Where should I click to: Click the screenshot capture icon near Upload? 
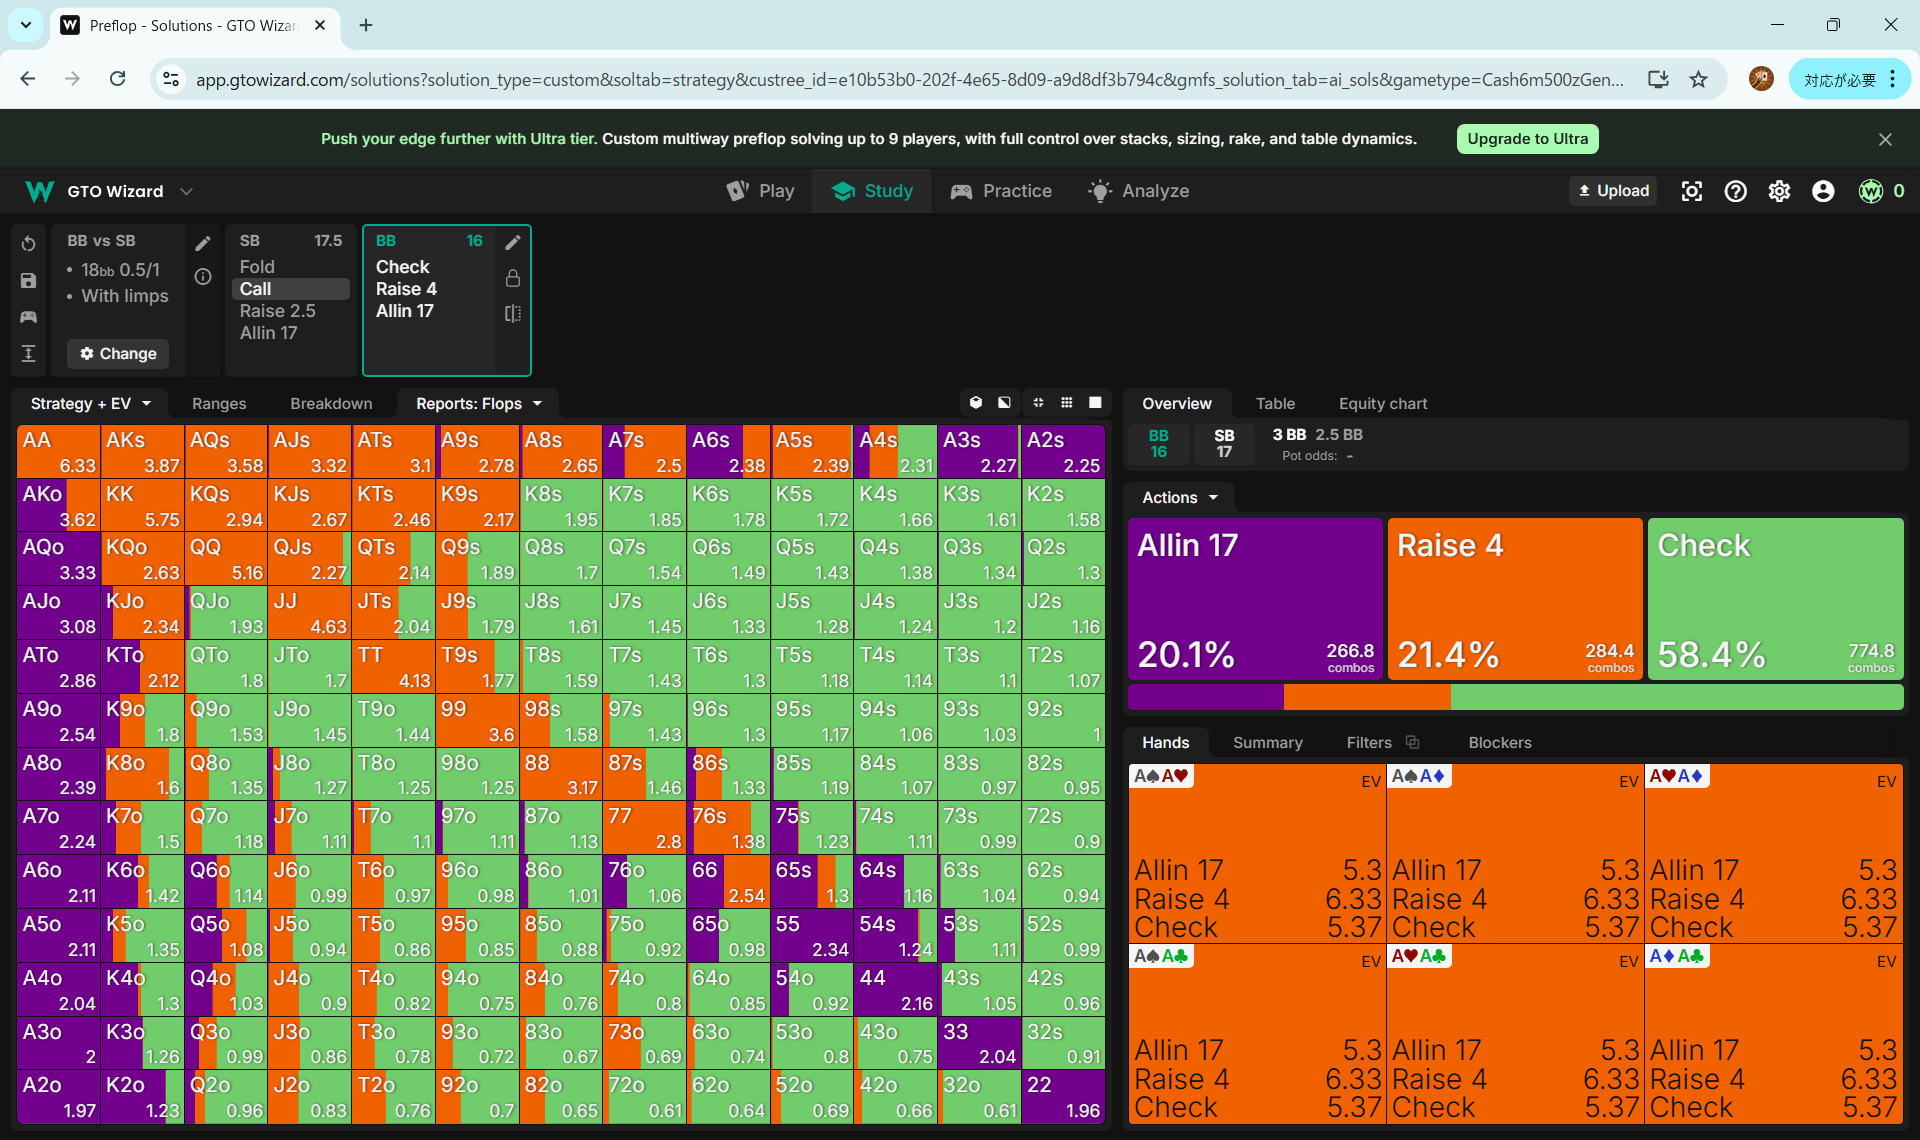pos(1691,191)
